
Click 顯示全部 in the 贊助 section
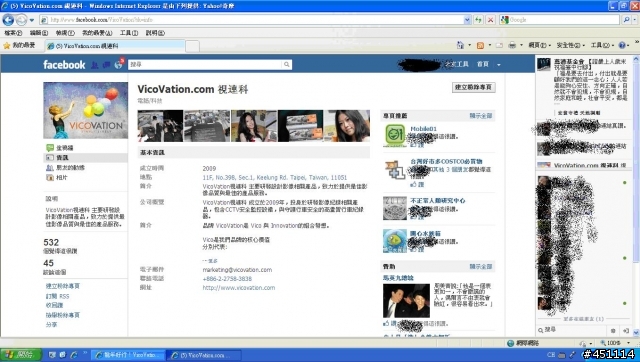point(481,267)
